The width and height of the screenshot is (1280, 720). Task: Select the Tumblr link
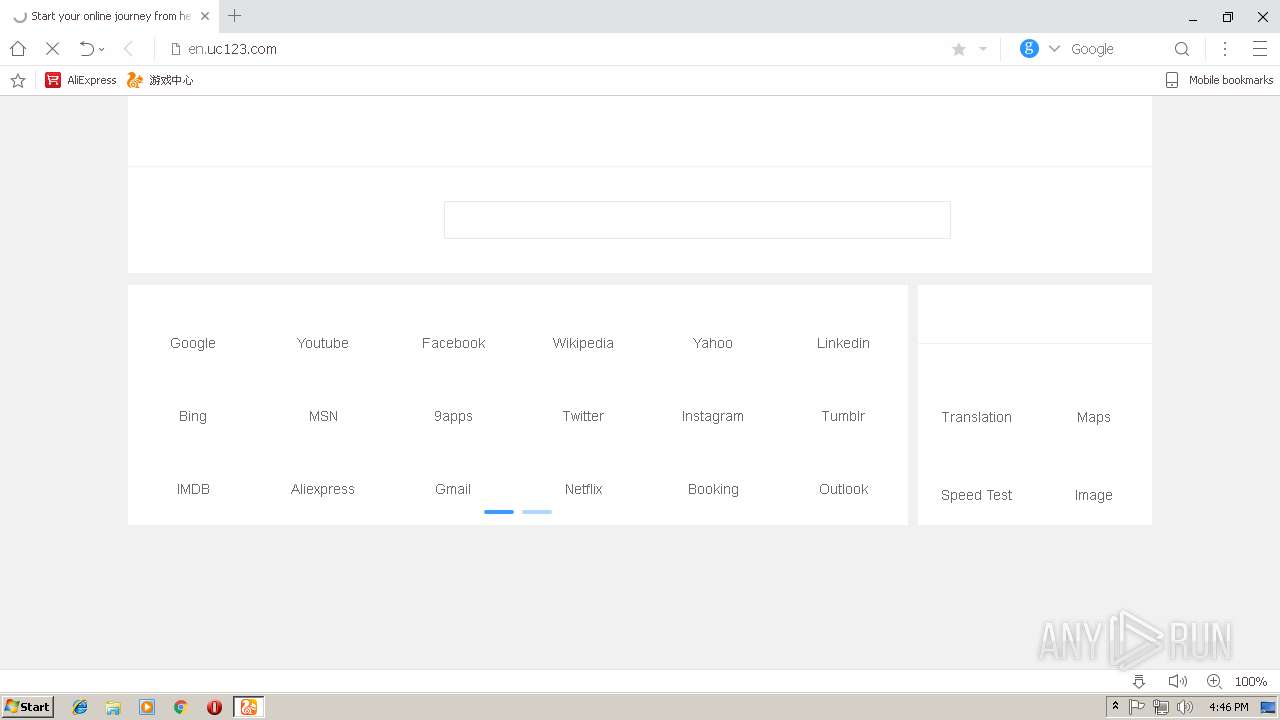pos(843,416)
